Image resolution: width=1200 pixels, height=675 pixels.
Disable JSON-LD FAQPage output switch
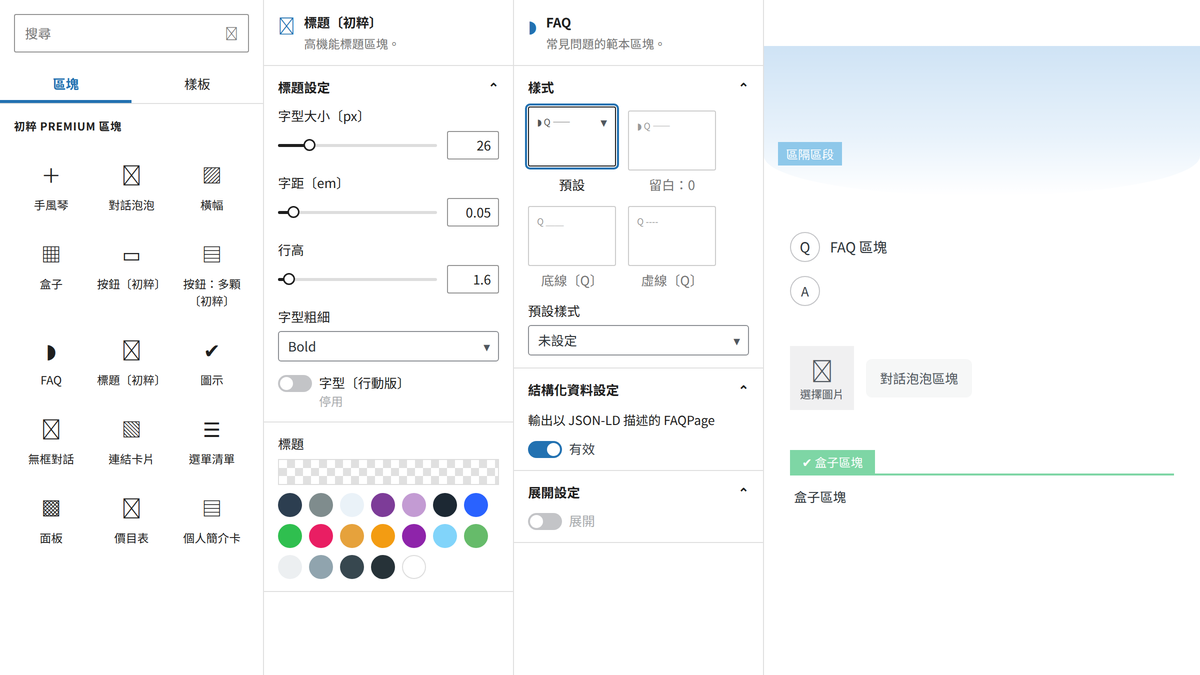pos(545,449)
